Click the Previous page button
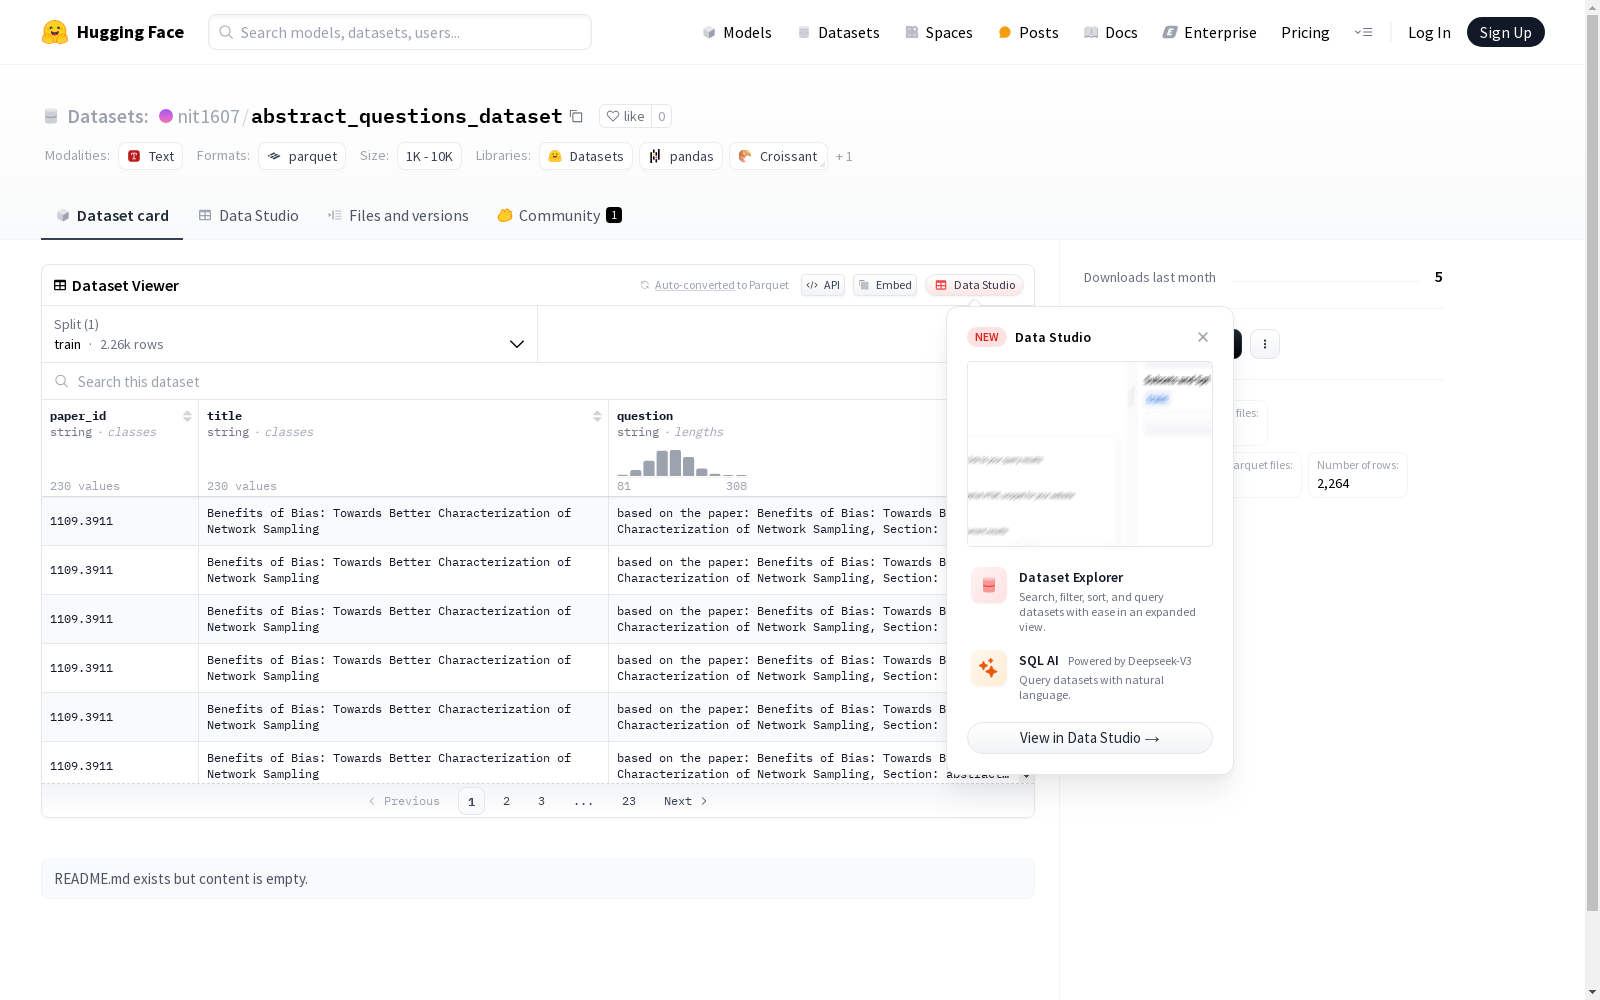The image size is (1600, 1000). coord(404,801)
